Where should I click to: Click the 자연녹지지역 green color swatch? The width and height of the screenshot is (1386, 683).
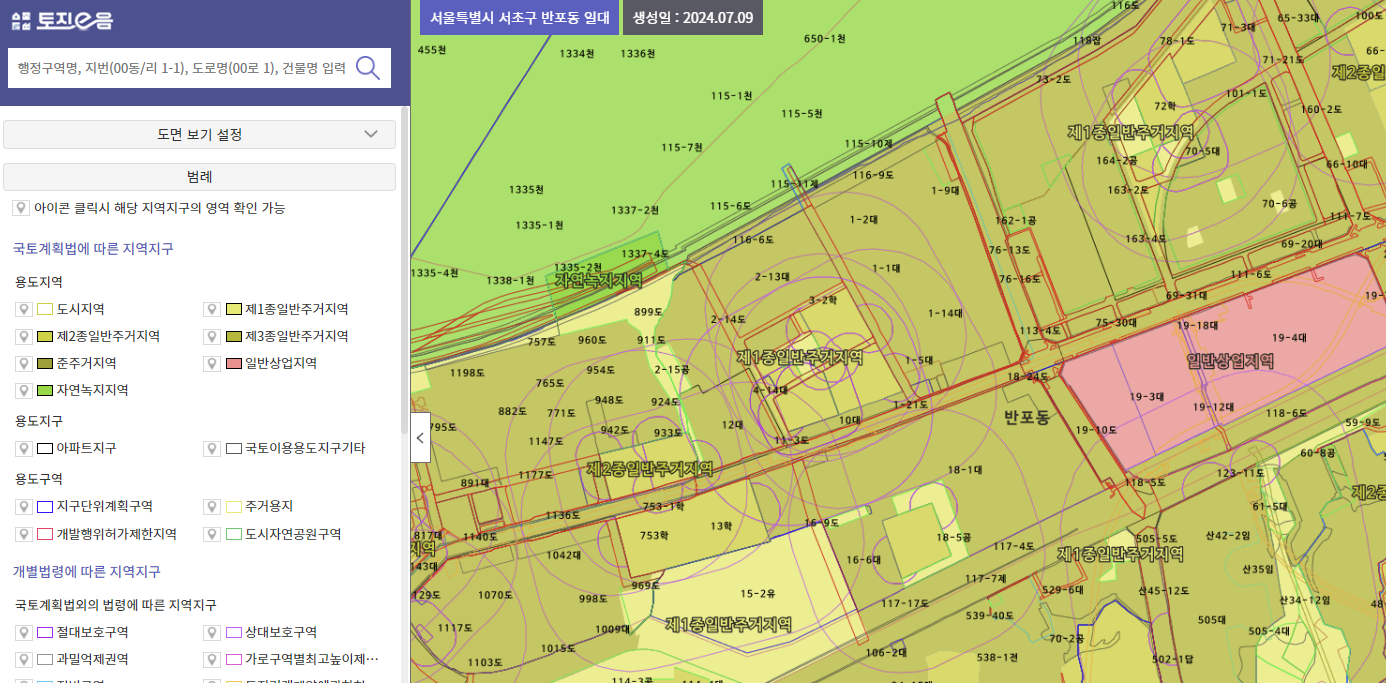coord(45,390)
